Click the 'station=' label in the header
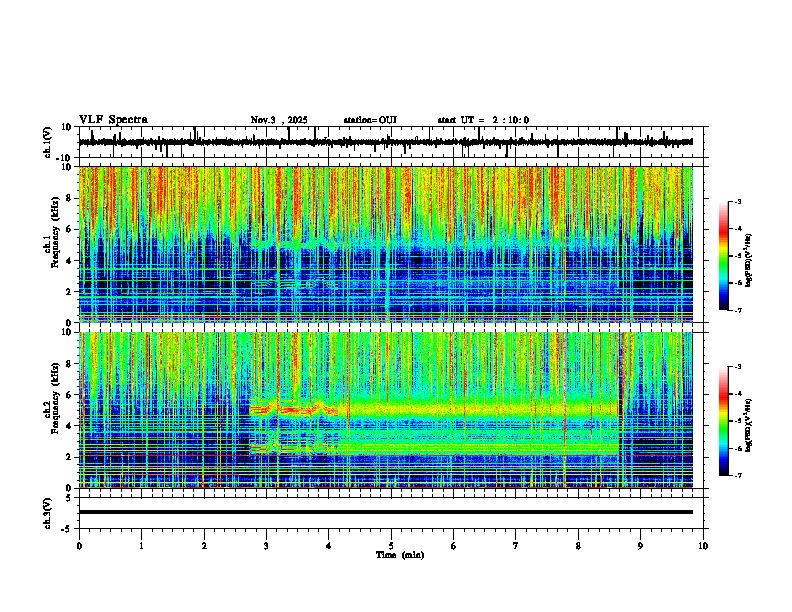The height and width of the screenshot is (612, 792). tap(361, 120)
